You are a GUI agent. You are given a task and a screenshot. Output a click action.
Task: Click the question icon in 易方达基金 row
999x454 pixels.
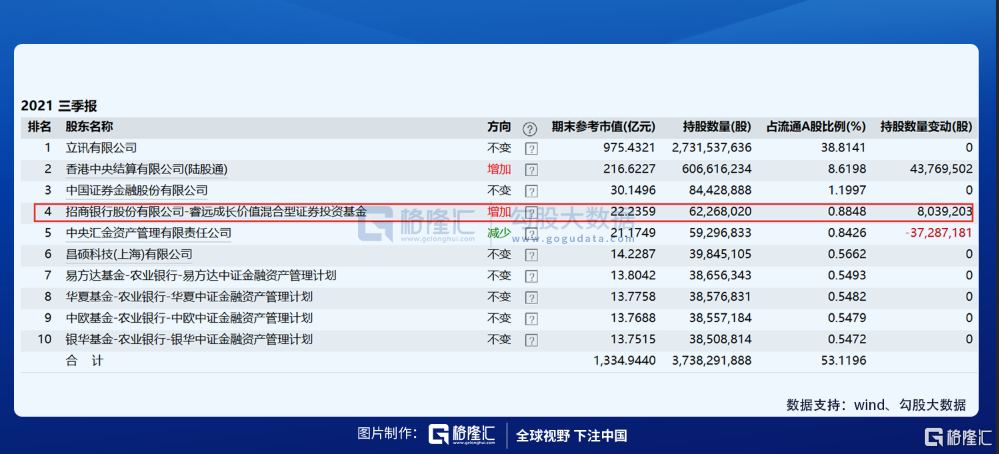(x=531, y=276)
